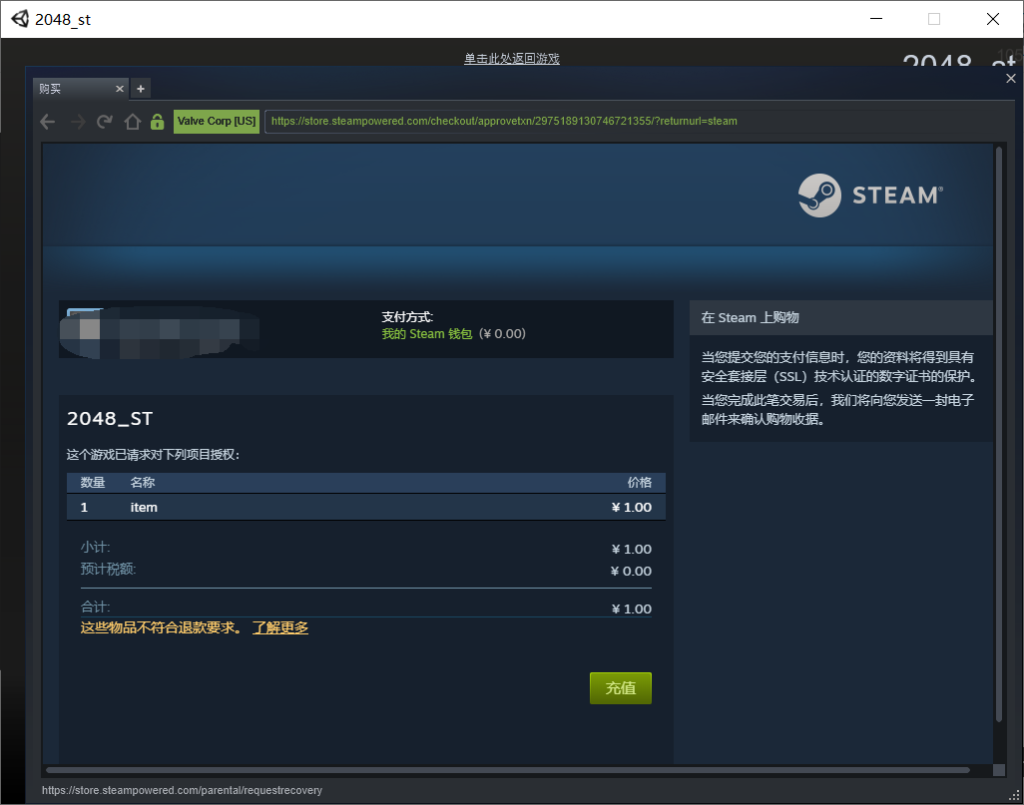The image size is (1024, 805).
Task: Minimize the 2048_st window
Action: pyautogui.click(x=876, y=19)
